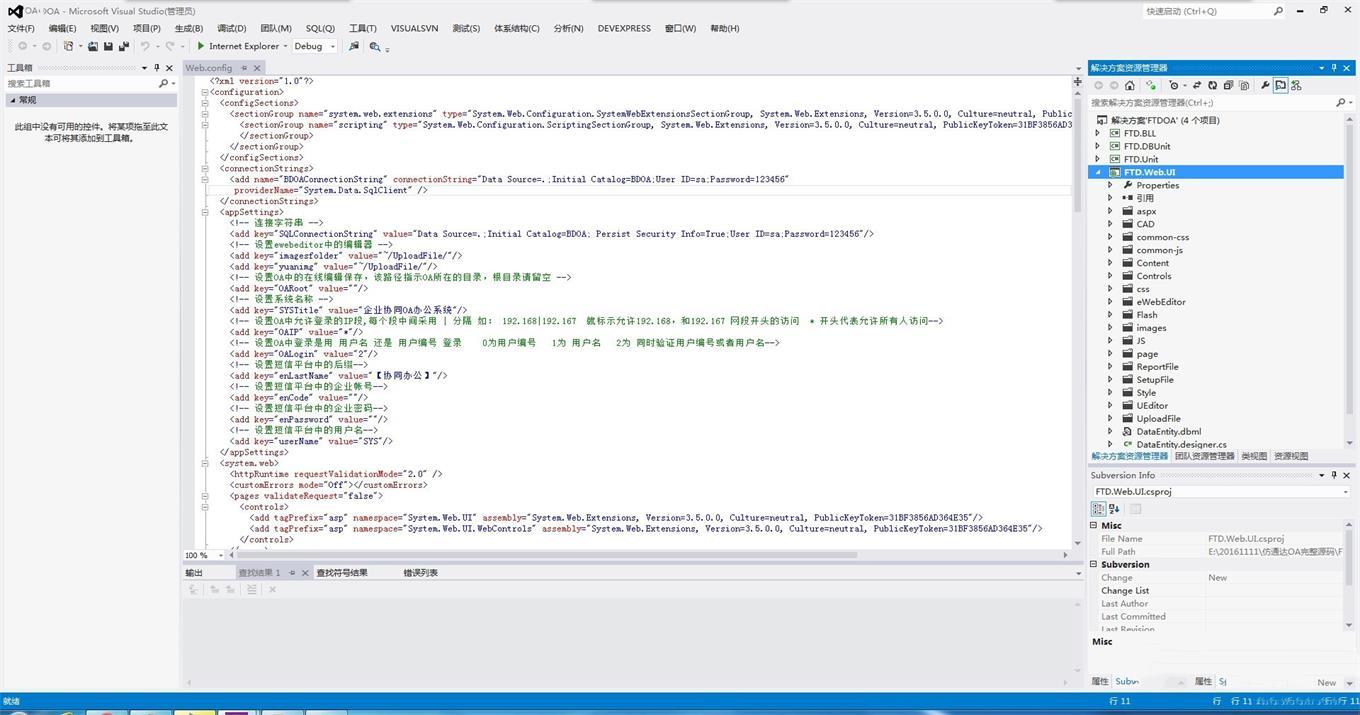Toggle pin on the Web.config tab
Viewport: 1360px width, 715px height.
pyautogui.click(x=244, y=68)
